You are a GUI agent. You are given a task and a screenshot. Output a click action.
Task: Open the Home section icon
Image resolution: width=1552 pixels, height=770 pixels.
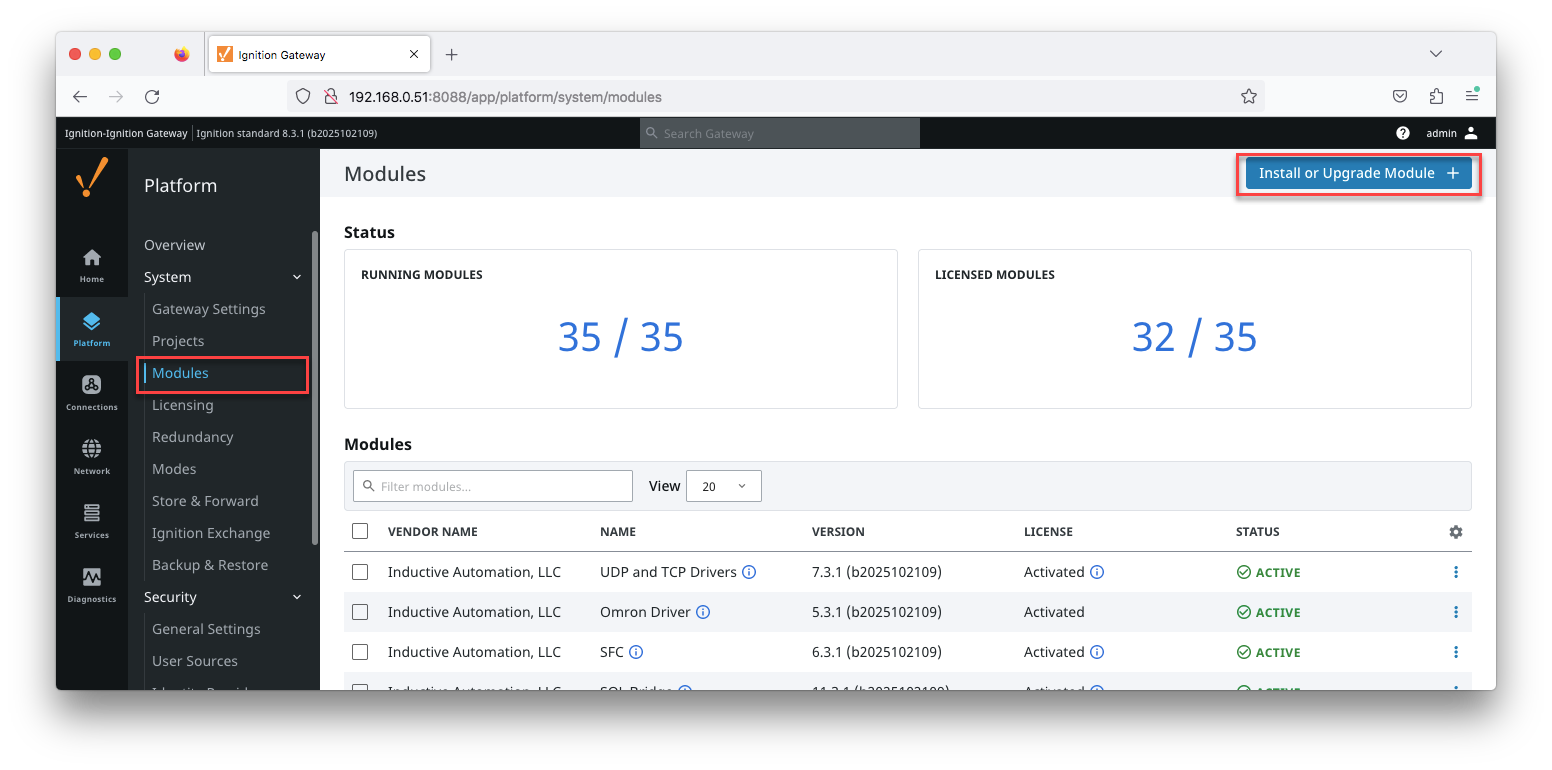click(x=92, y=264)
